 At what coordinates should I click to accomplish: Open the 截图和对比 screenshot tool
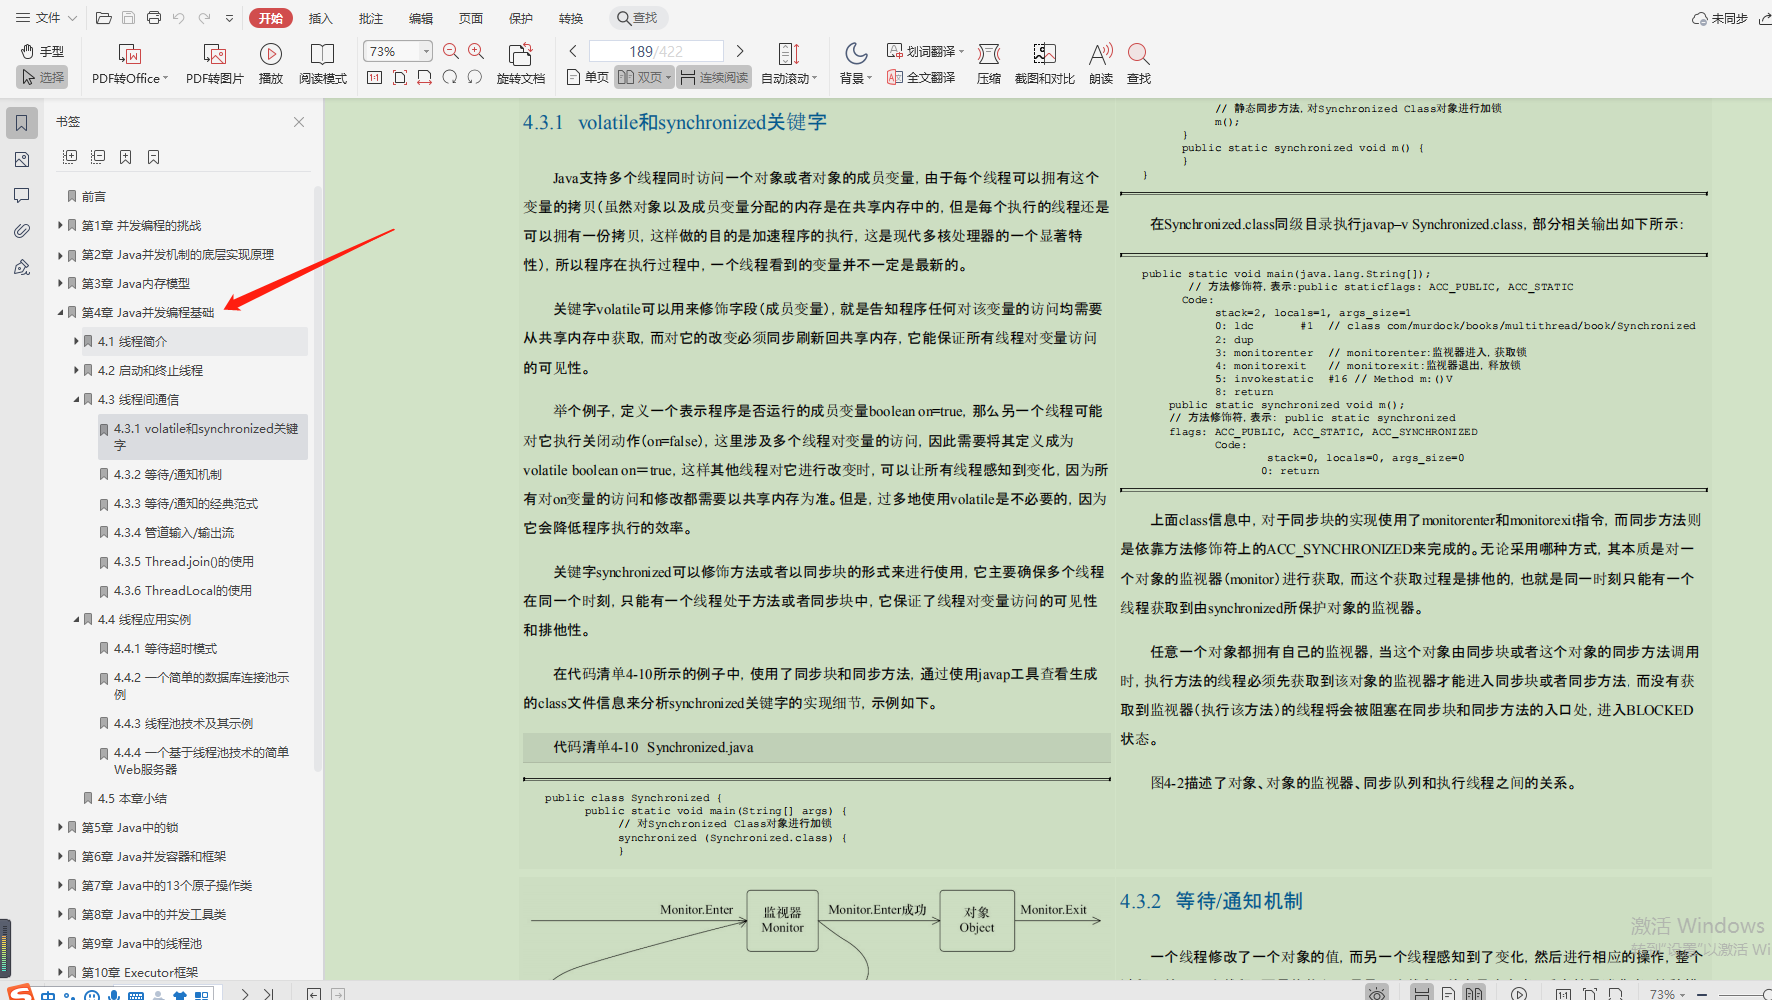(1044, 64)
